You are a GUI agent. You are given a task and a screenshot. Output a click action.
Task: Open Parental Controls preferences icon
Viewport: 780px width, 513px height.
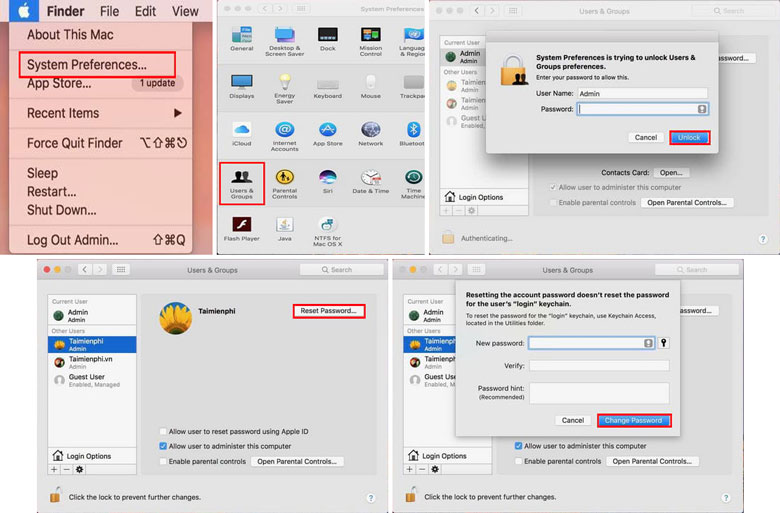point(285,177)
